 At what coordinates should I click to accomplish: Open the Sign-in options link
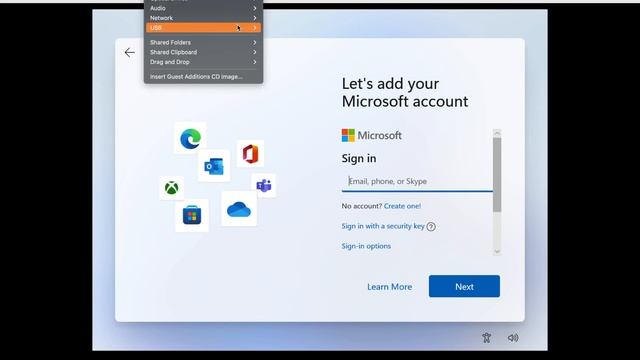[366, 246]
